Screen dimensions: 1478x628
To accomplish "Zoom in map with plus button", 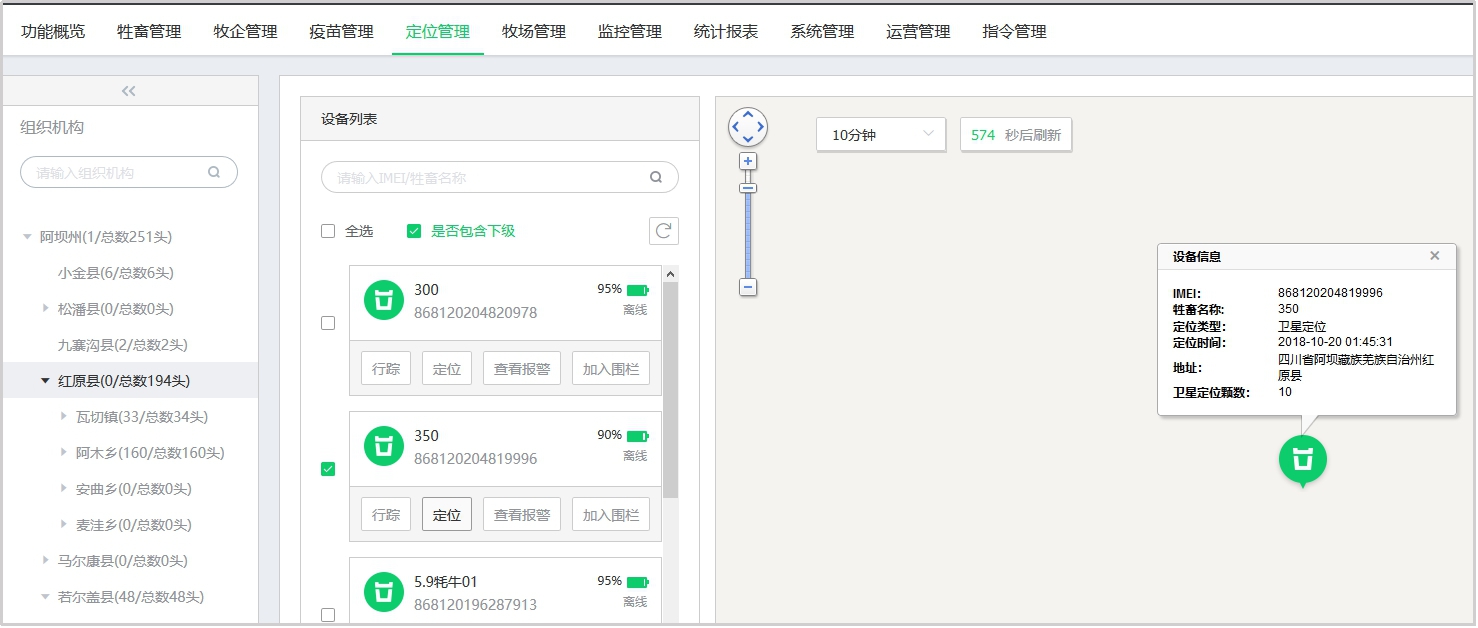I will point(748,162).
